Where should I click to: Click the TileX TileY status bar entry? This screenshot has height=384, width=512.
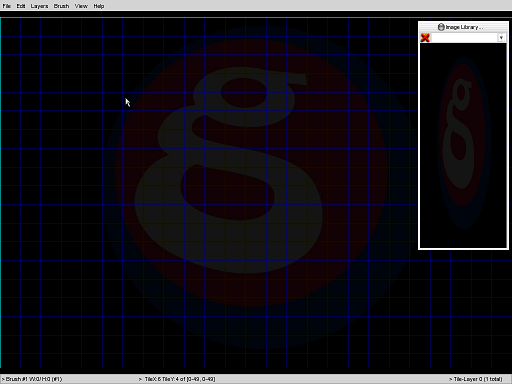[177, 379]
